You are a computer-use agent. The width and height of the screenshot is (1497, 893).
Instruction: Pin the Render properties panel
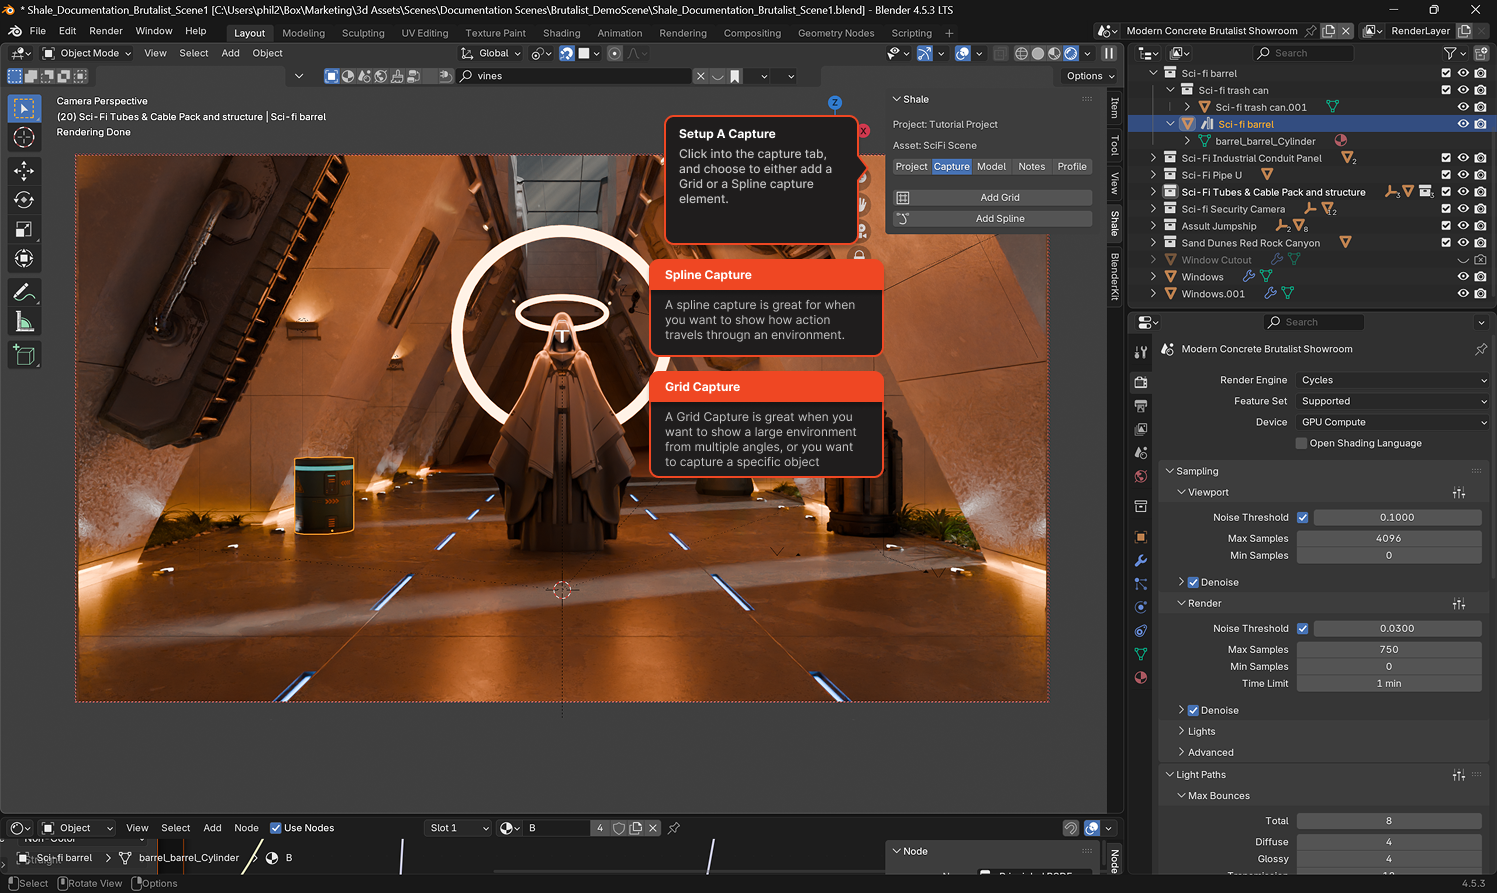(1481, 349)
